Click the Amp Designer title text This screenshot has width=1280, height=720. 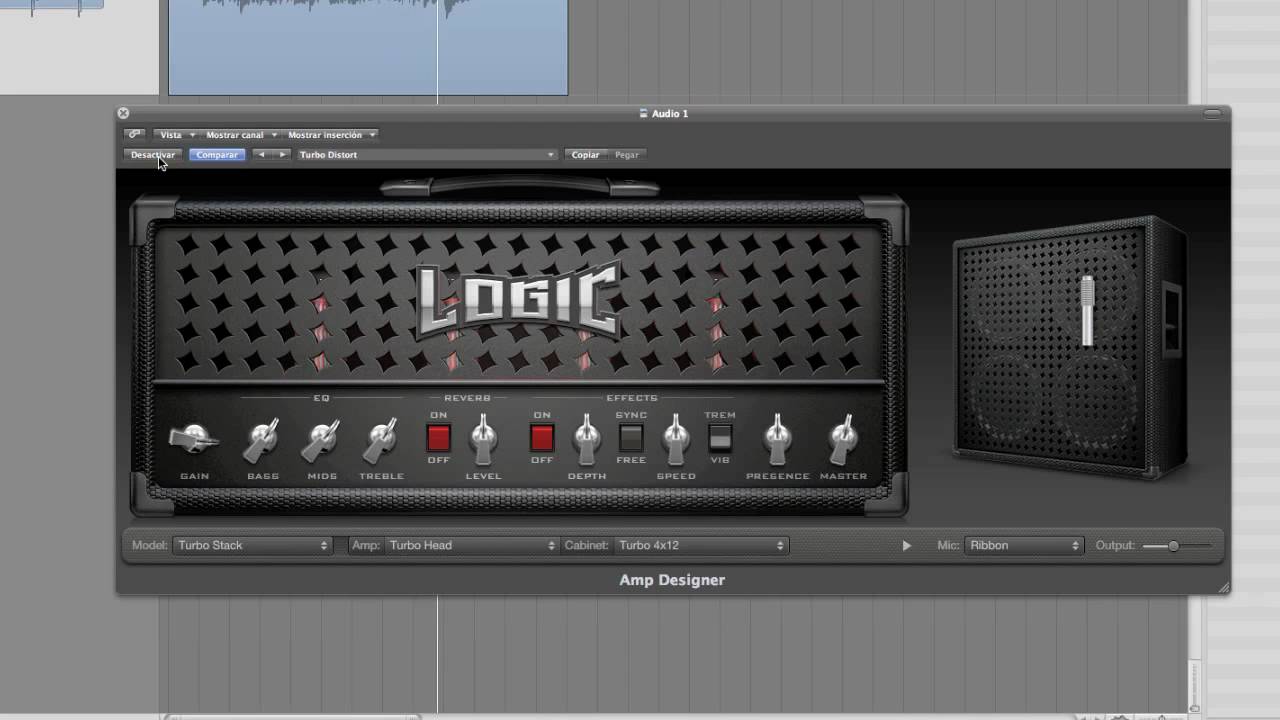[672, 580]
